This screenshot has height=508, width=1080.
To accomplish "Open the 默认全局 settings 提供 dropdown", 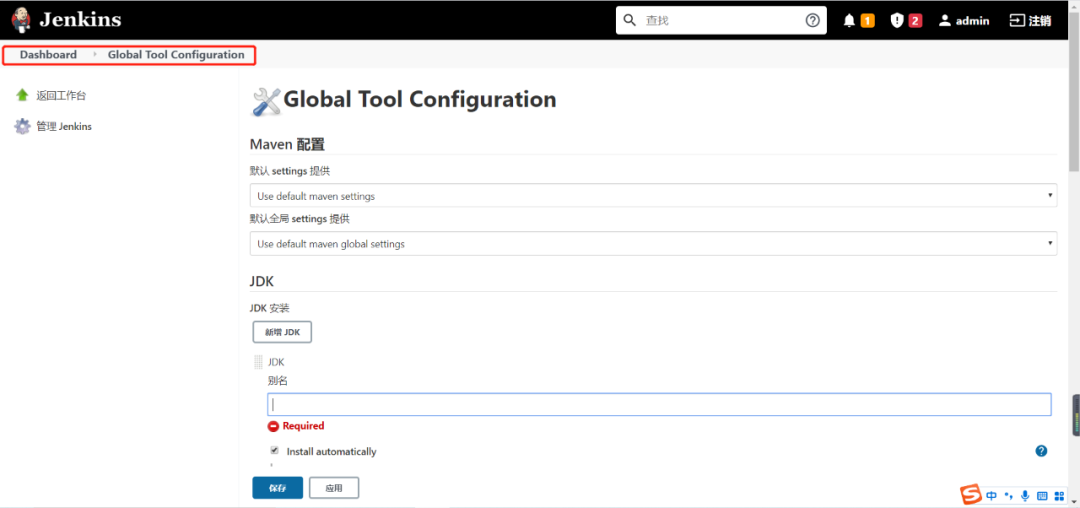I will pos(653,244).
